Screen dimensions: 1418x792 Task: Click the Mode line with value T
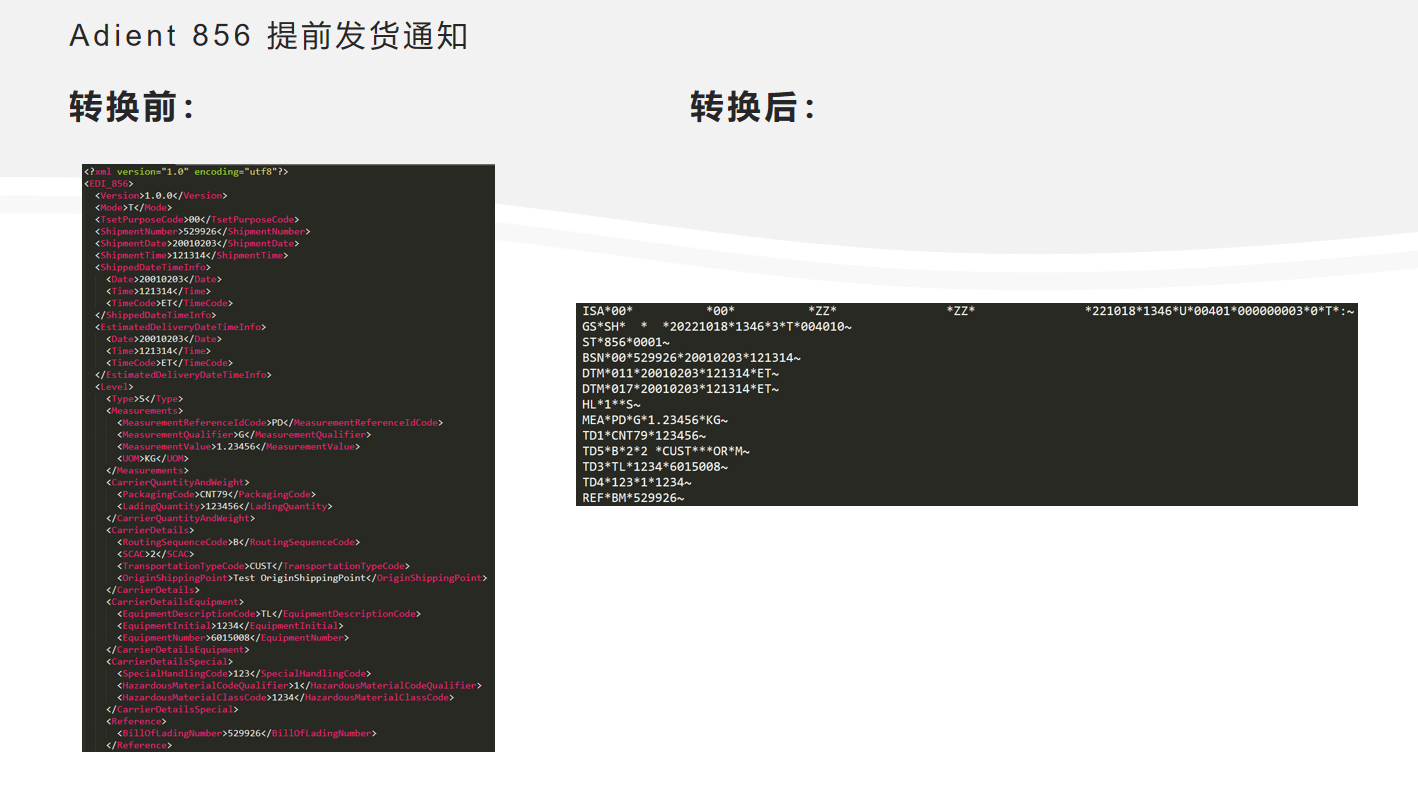point(133,208)
